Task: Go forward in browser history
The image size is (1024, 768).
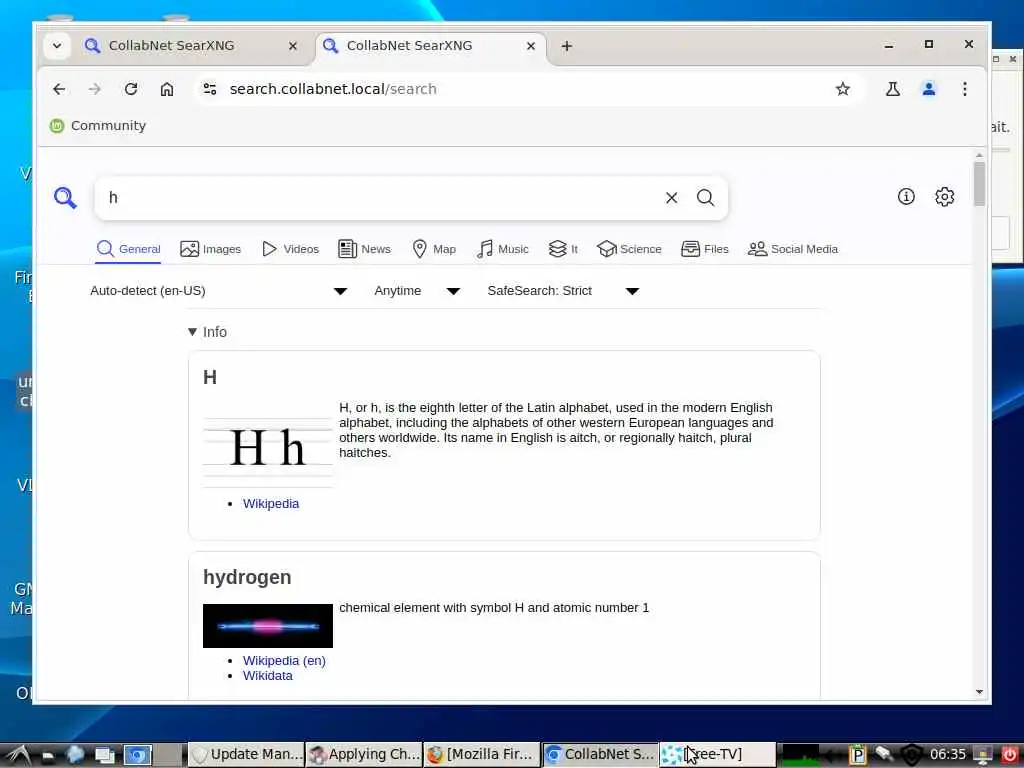Action: (x=95, y=89)
